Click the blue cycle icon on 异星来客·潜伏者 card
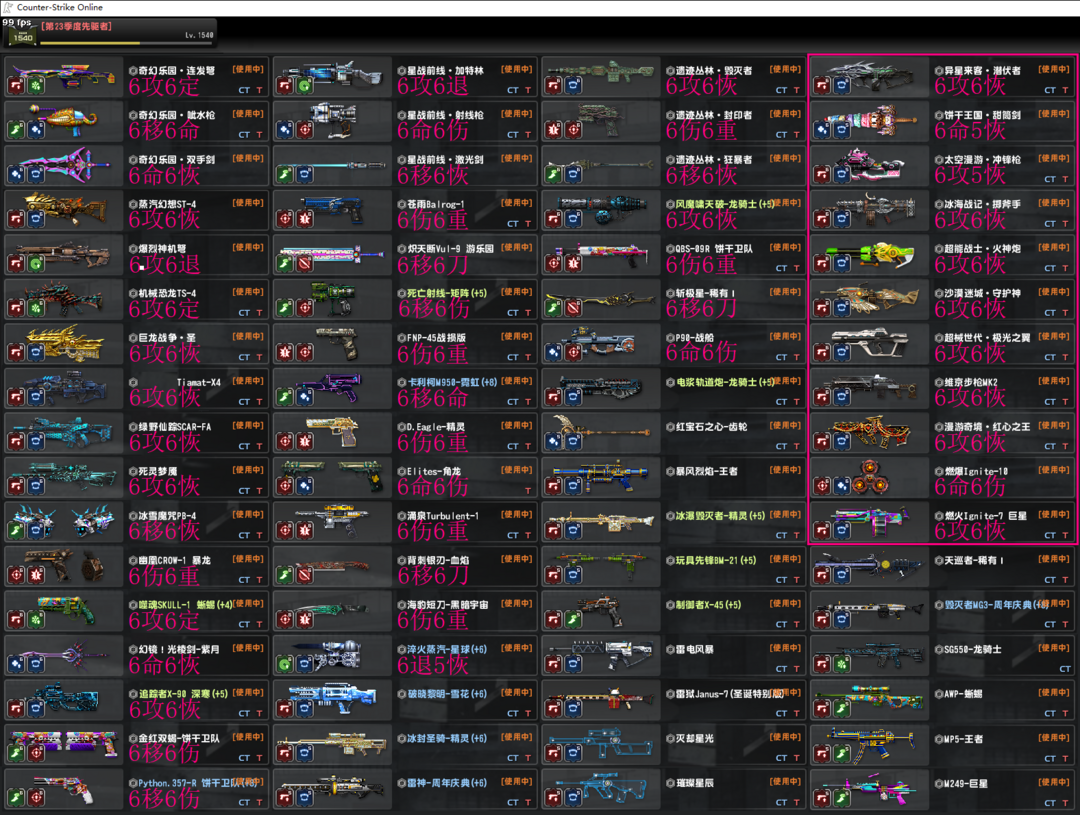Image resolution: width=1080 pixels, height=815 pixels. point(842,85)
